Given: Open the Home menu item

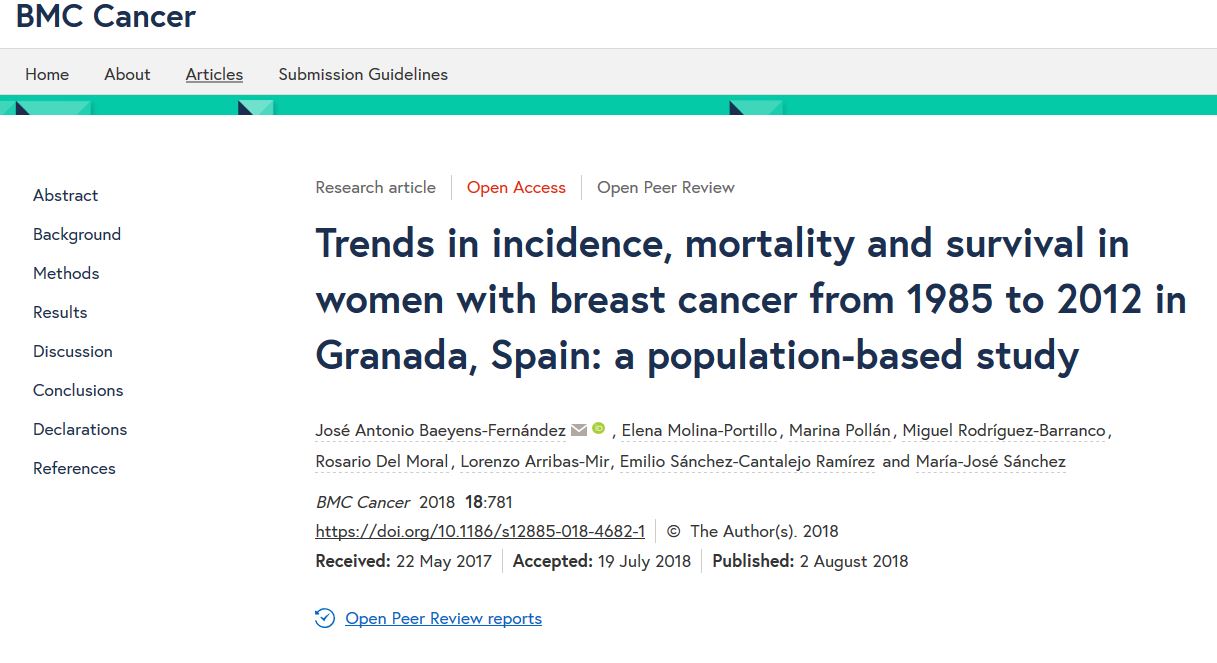Looking at the screenshot, I should [x=47, y=74].
